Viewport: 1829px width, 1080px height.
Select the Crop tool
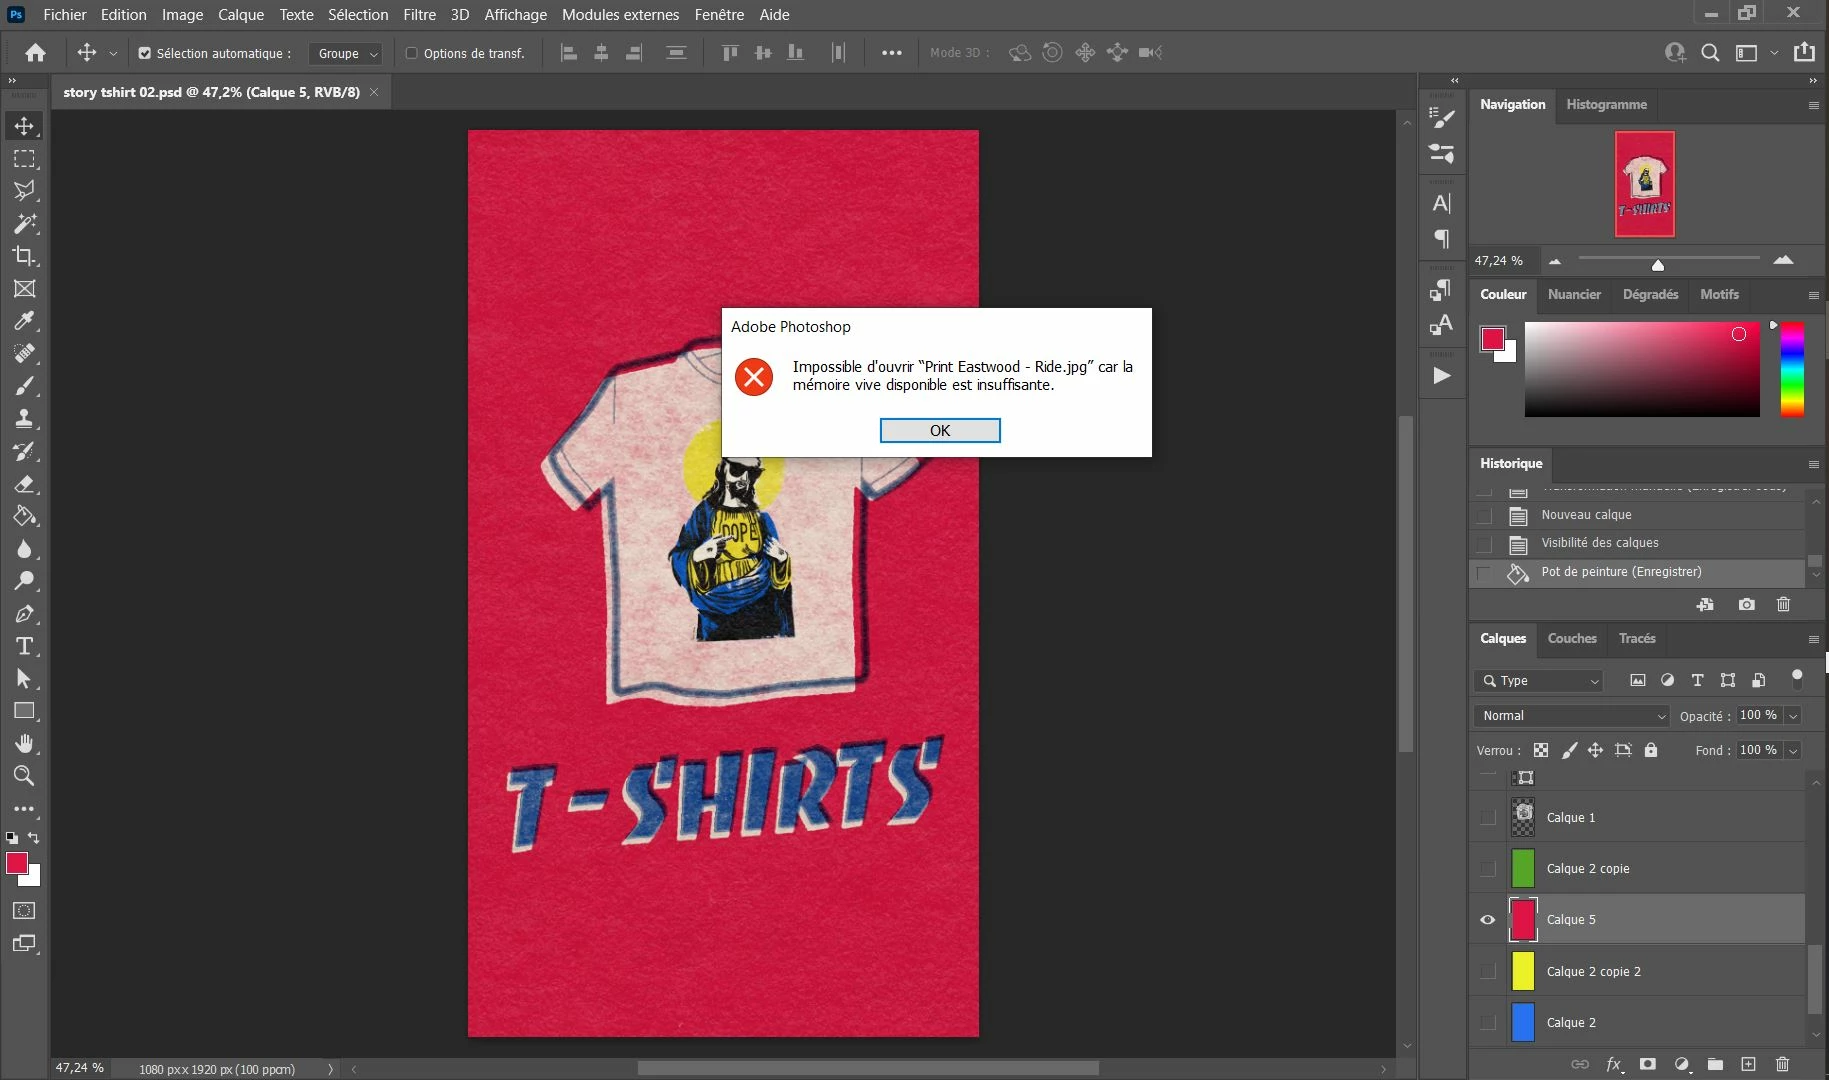click(24, 256)
